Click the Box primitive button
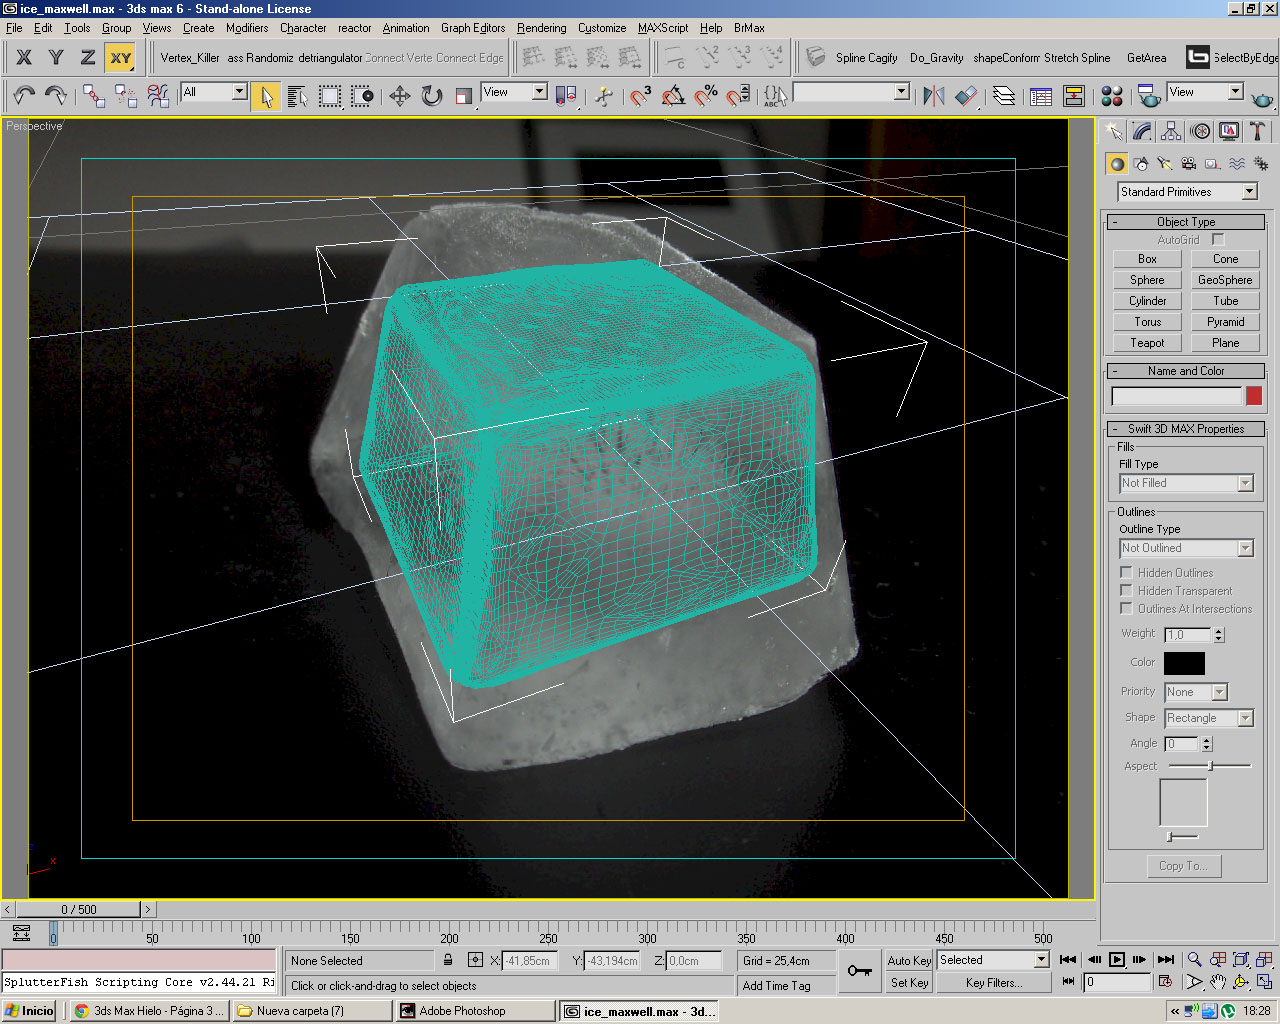The image size is (1280, 1024). [x=1147, y=259]
